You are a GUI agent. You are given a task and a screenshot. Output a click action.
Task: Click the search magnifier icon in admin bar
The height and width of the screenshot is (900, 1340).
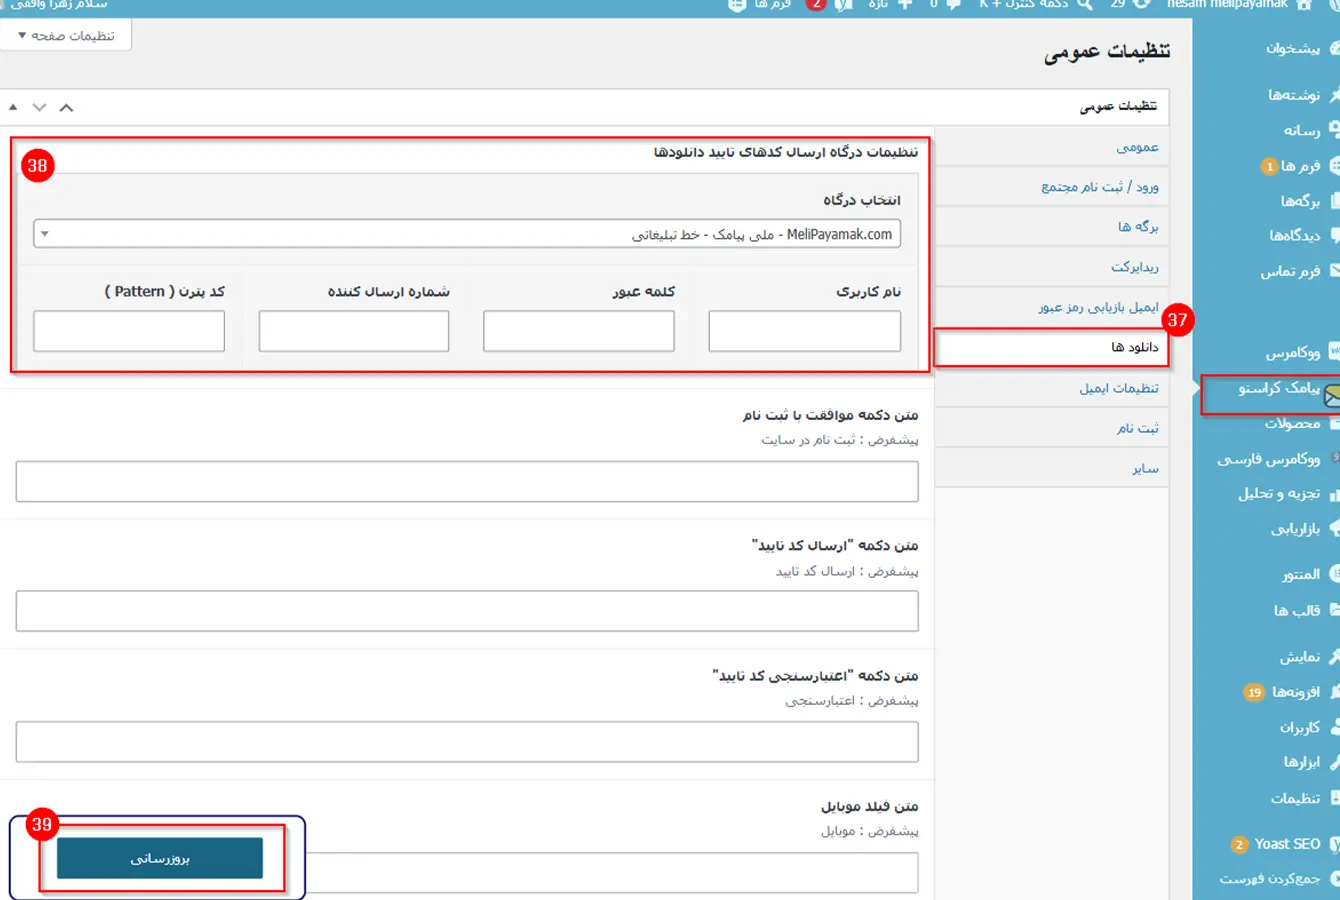[1085, 4]
